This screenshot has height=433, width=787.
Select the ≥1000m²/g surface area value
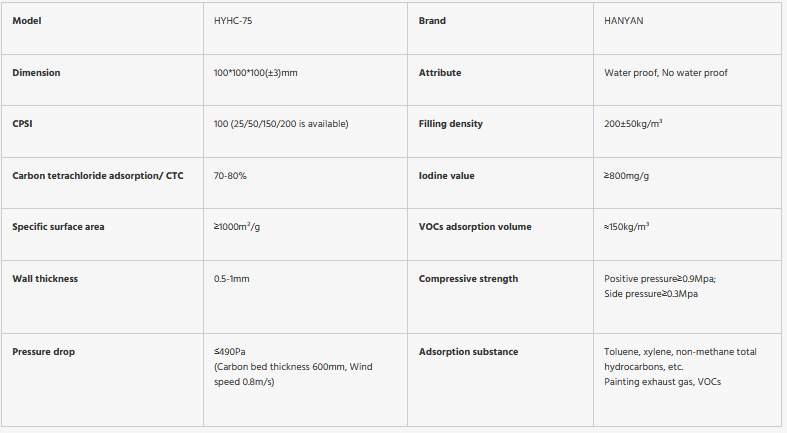237,227
